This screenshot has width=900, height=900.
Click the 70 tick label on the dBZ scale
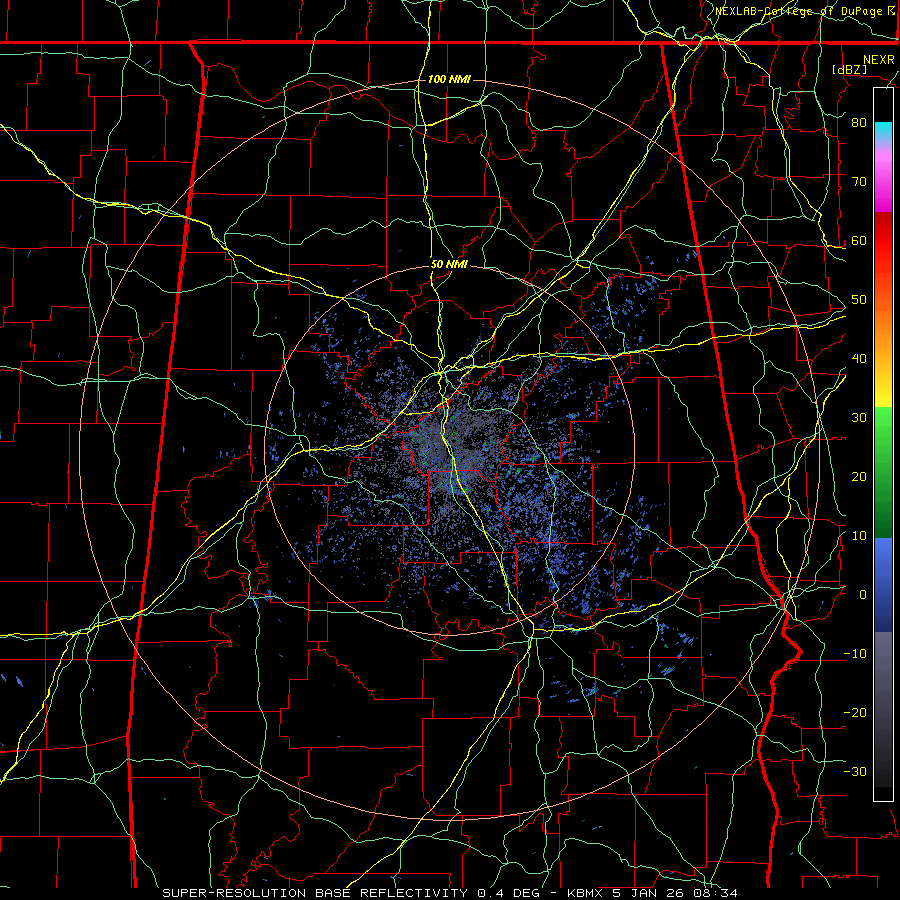[x=859, y=182]
